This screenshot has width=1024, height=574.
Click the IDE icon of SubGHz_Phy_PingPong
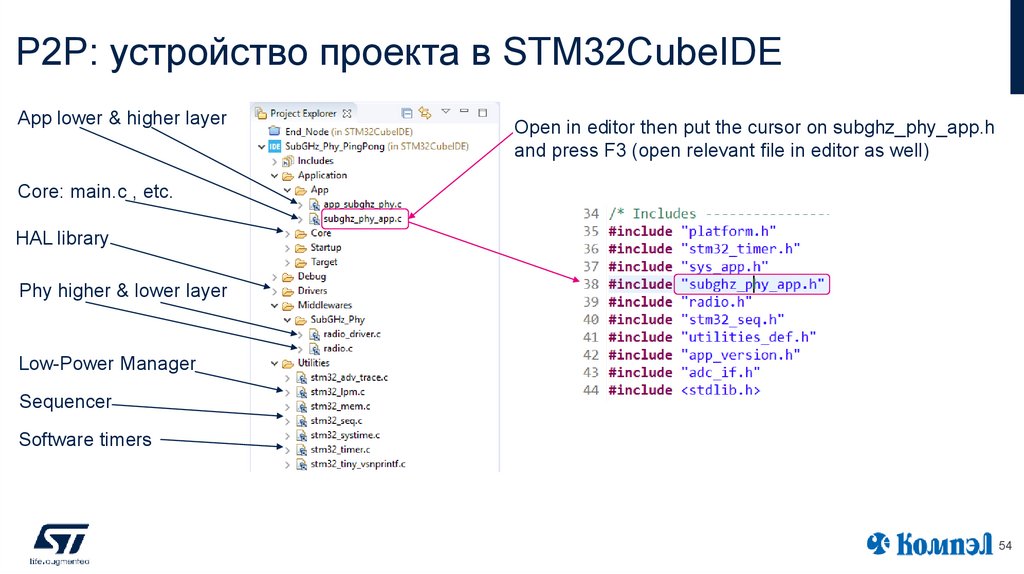tap(275, 146)
